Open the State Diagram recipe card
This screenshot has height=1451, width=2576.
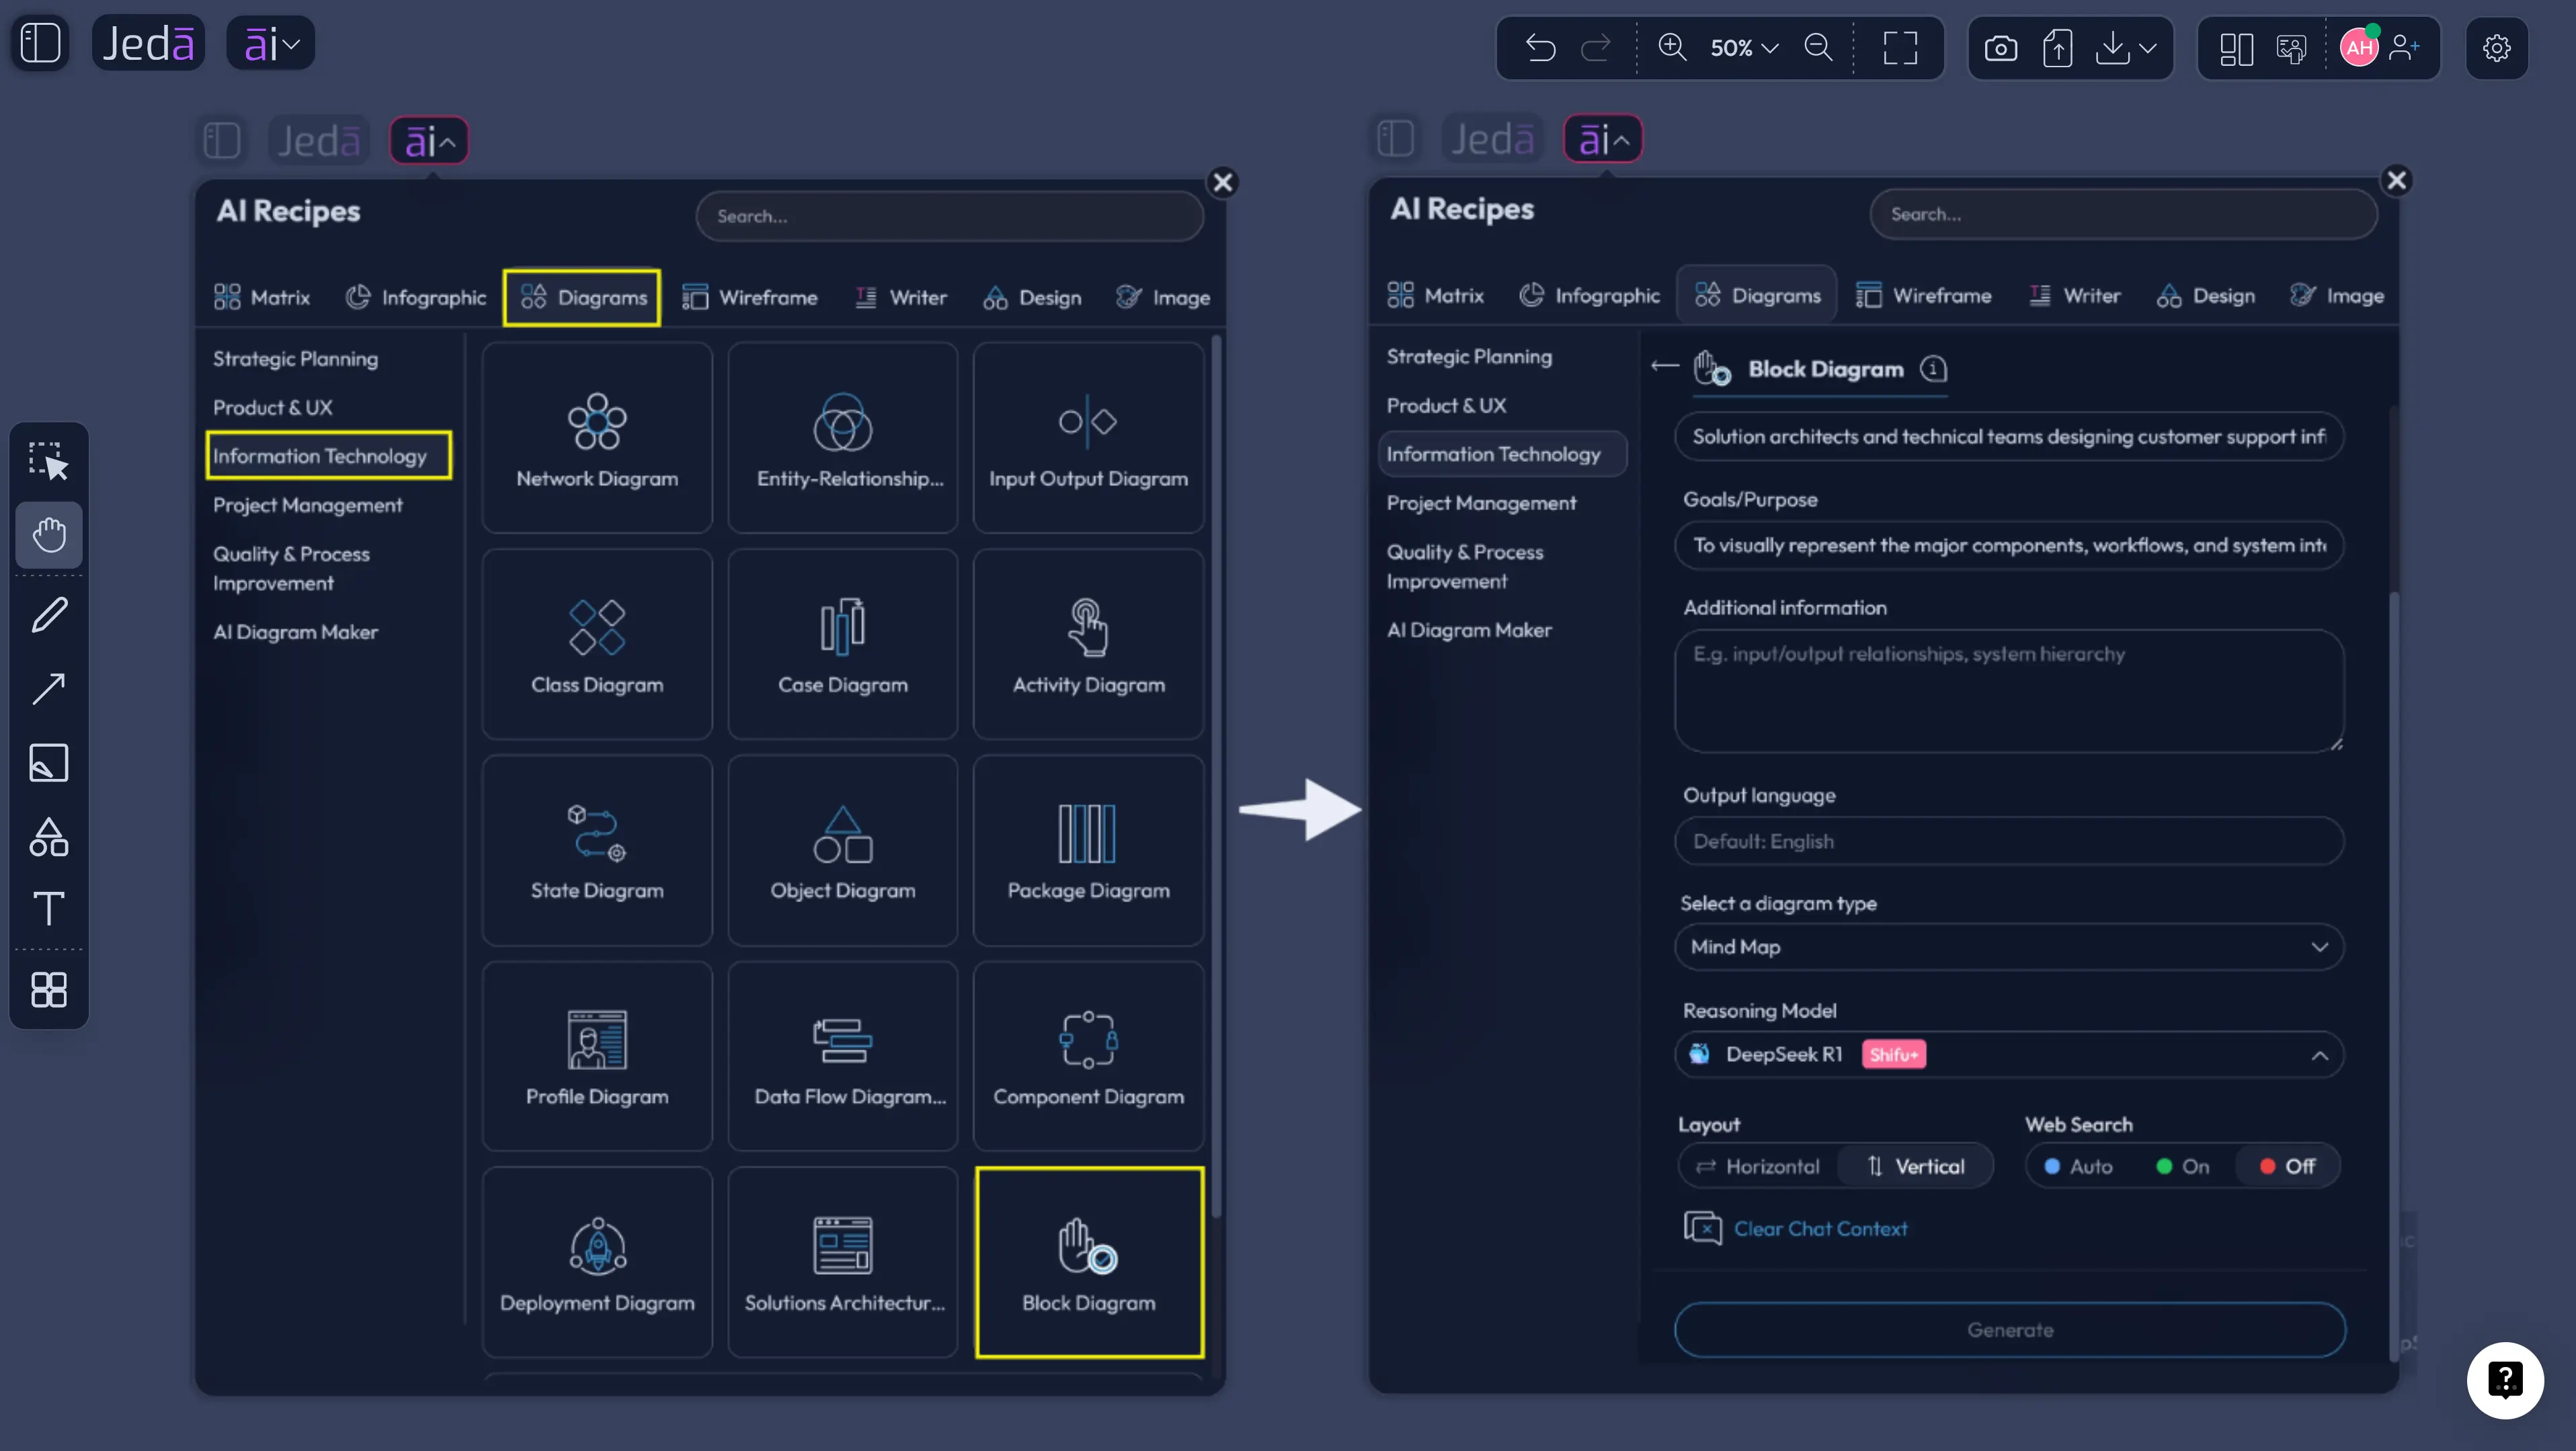click(x=597, y=850)
